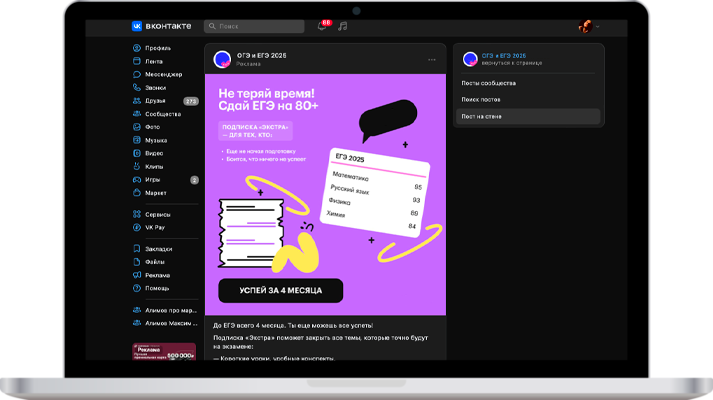Open the music note icon in header
The width and height of the screenshot is (713, 400).
click(343, 26)
